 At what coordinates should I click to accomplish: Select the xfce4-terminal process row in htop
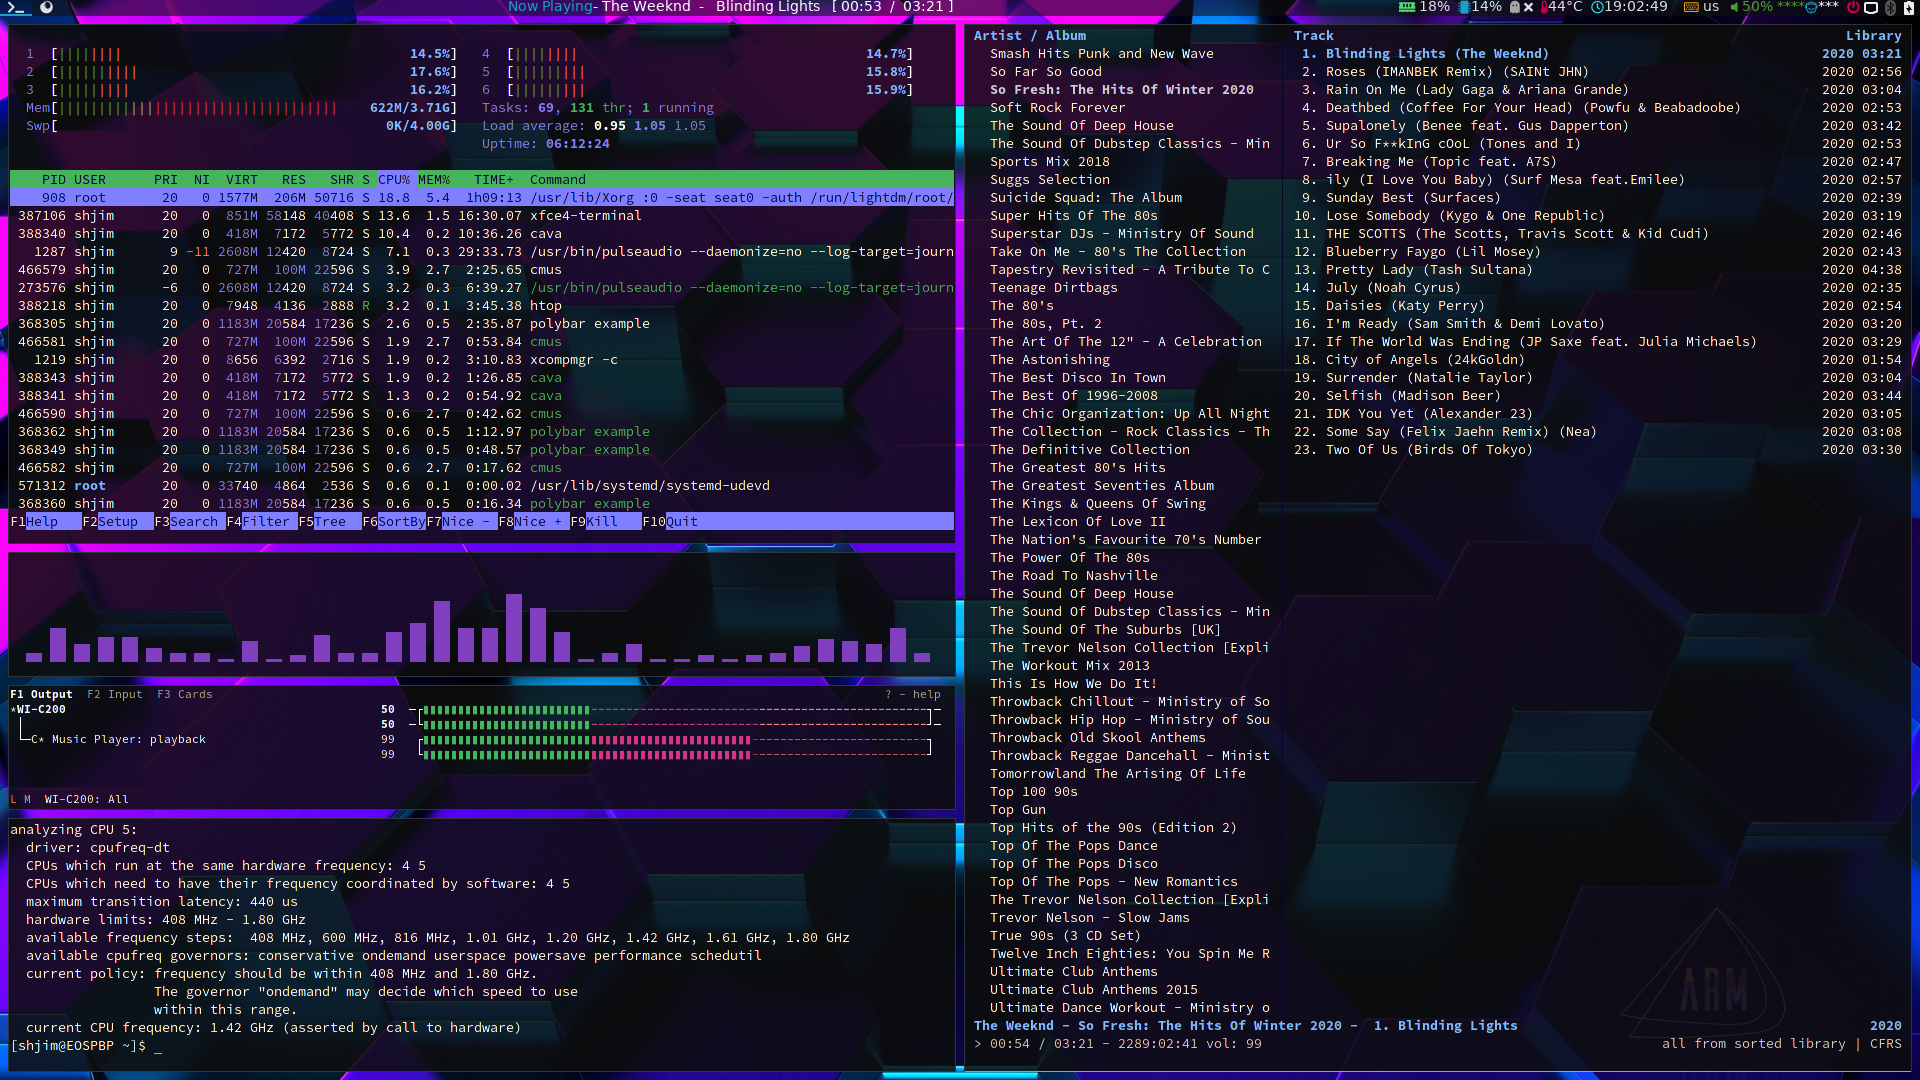click(482, 216)
